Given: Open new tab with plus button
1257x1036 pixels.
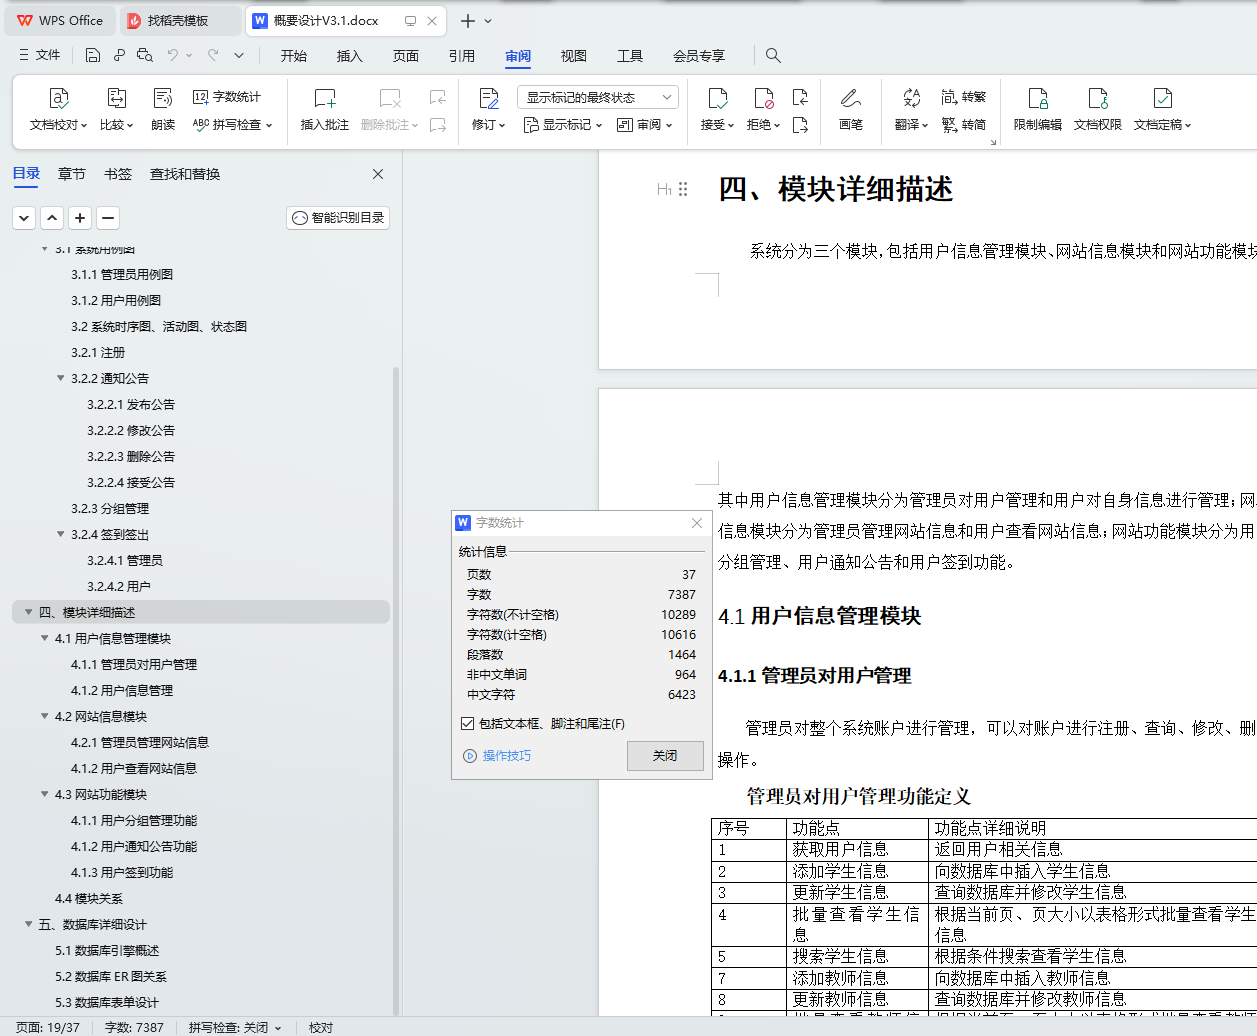Looking at the screenshot, I should point(467,20).
